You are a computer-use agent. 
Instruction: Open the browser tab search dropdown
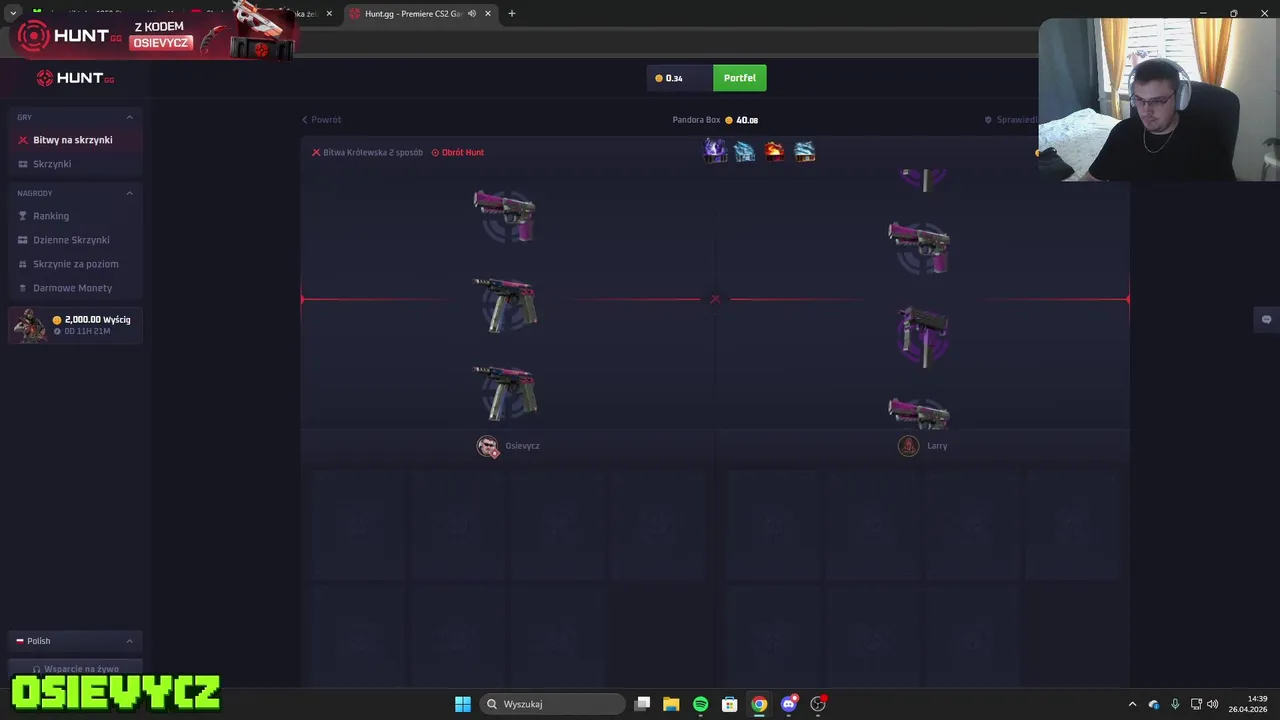tap(13, 14)
